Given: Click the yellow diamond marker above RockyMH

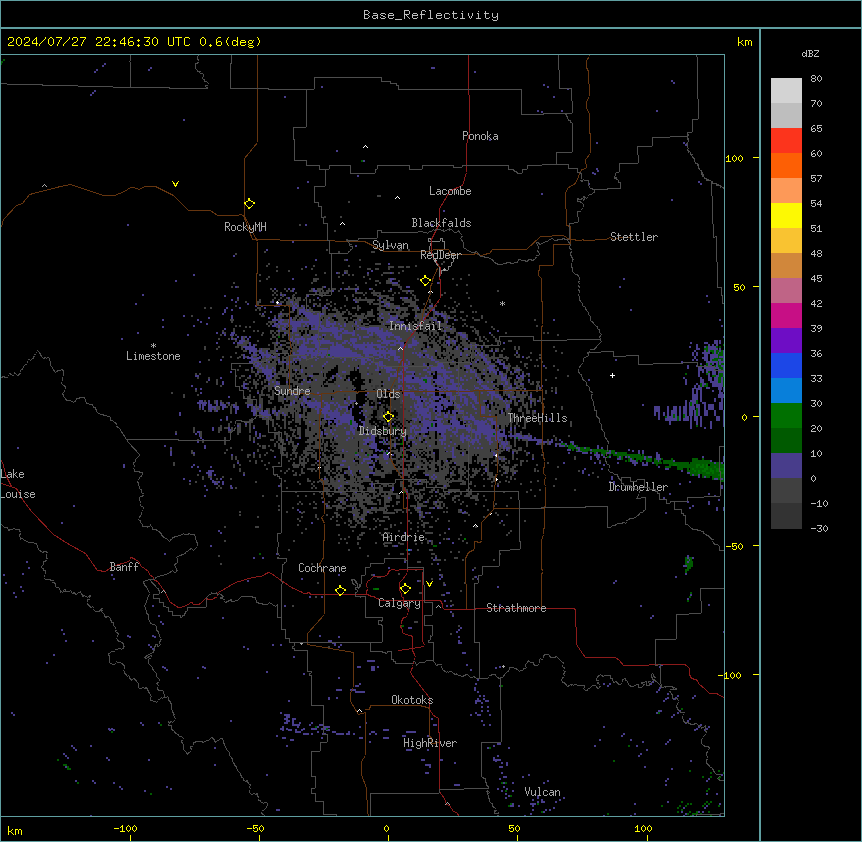Looking at the screenshot, I should [x=249, y=204].
